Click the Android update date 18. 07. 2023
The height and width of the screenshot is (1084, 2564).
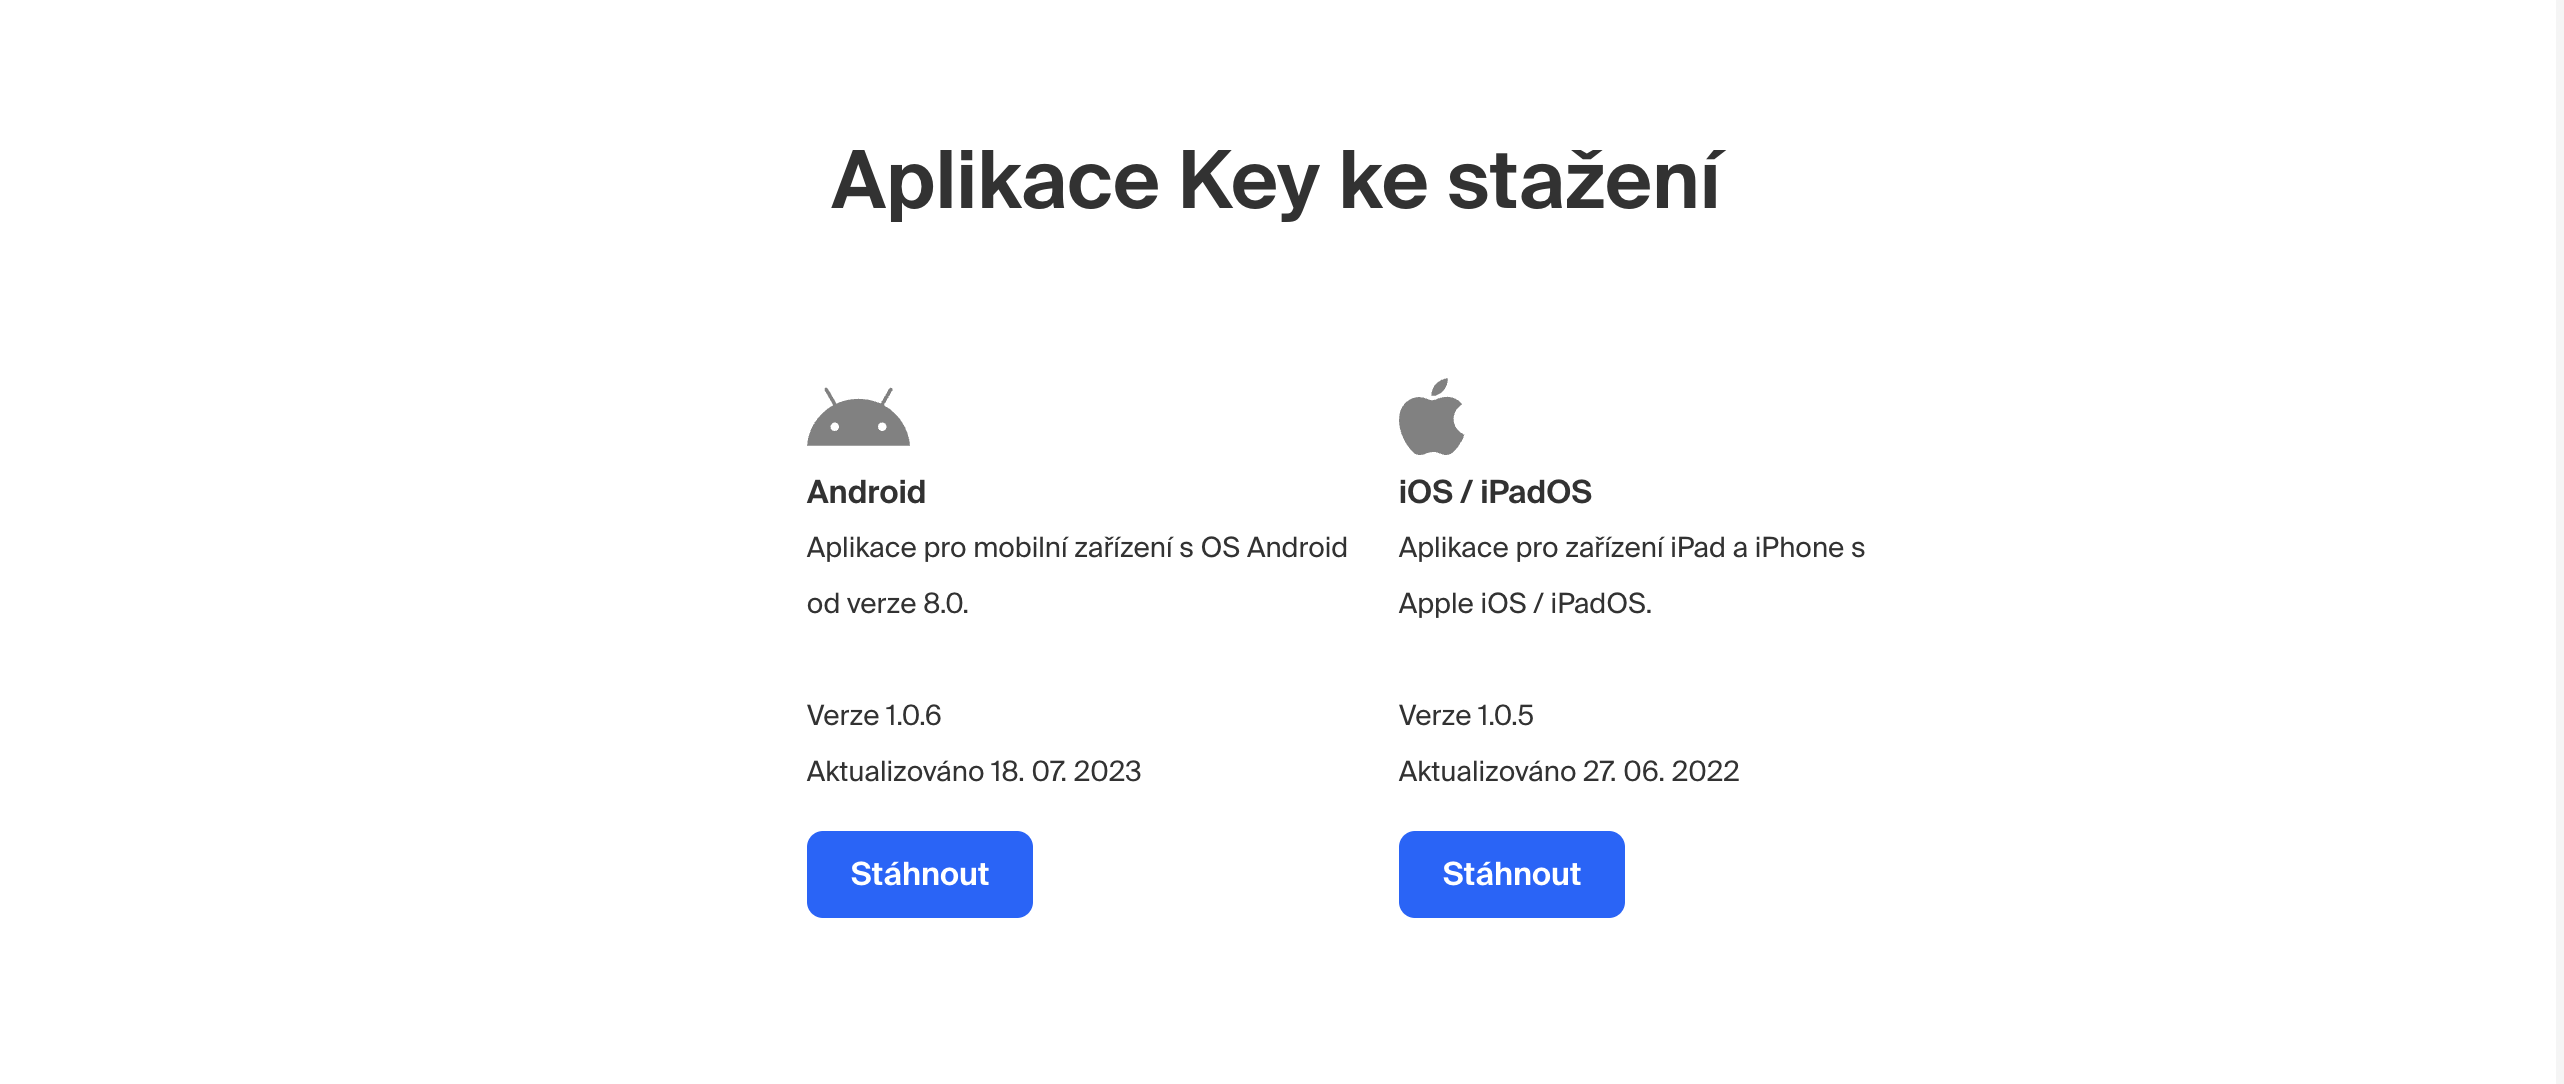[1065, 772]
